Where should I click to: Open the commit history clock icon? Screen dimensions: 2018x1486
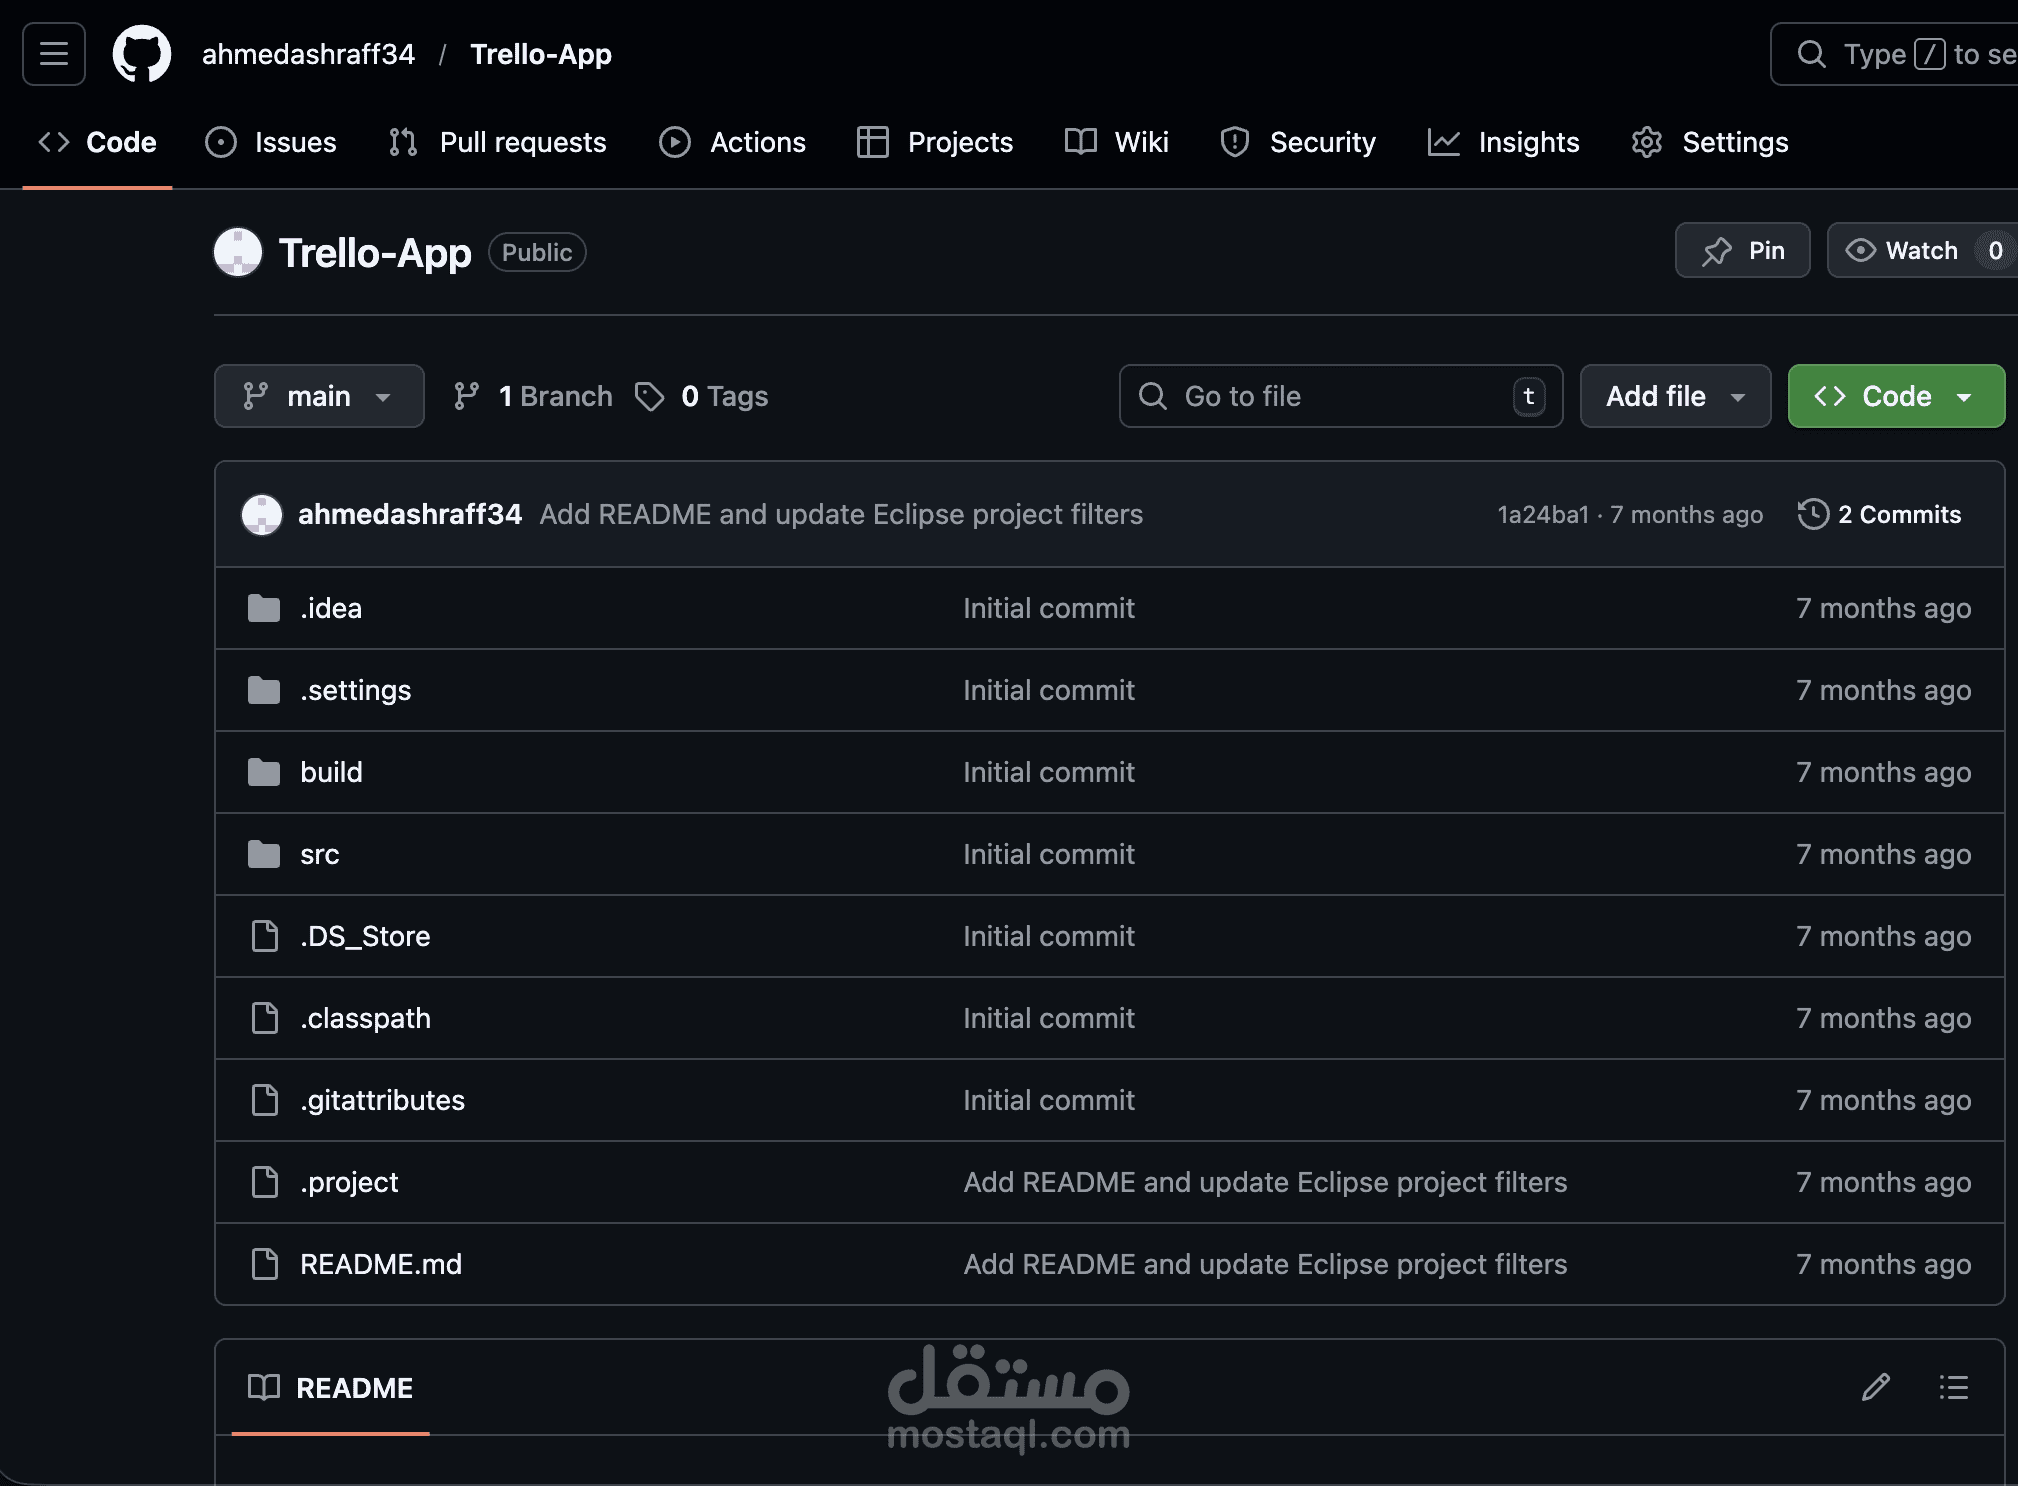point(1812,514)
